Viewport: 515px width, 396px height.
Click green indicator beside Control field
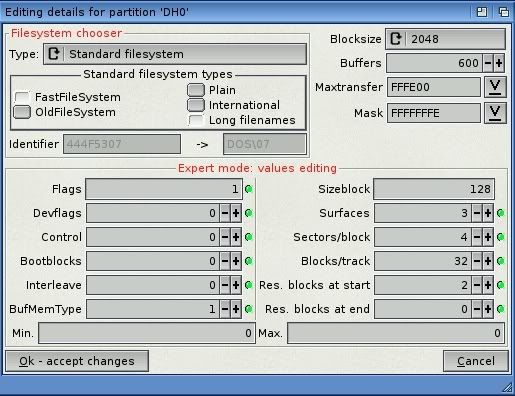[249, 237]
